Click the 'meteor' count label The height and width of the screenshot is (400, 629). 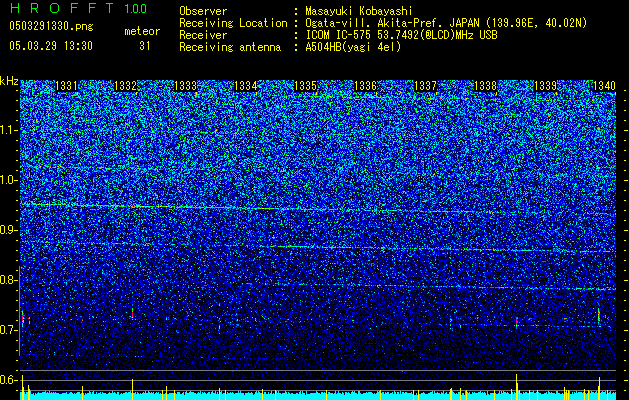142,31
